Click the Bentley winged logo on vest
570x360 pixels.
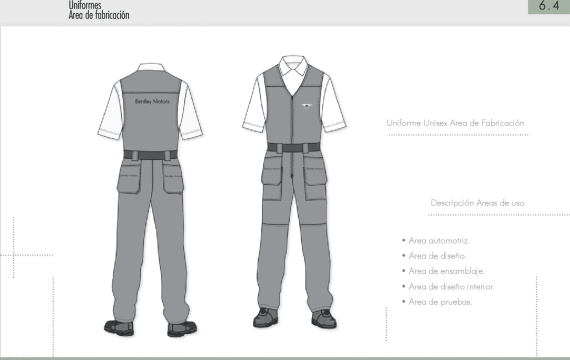tap(307, 106)
